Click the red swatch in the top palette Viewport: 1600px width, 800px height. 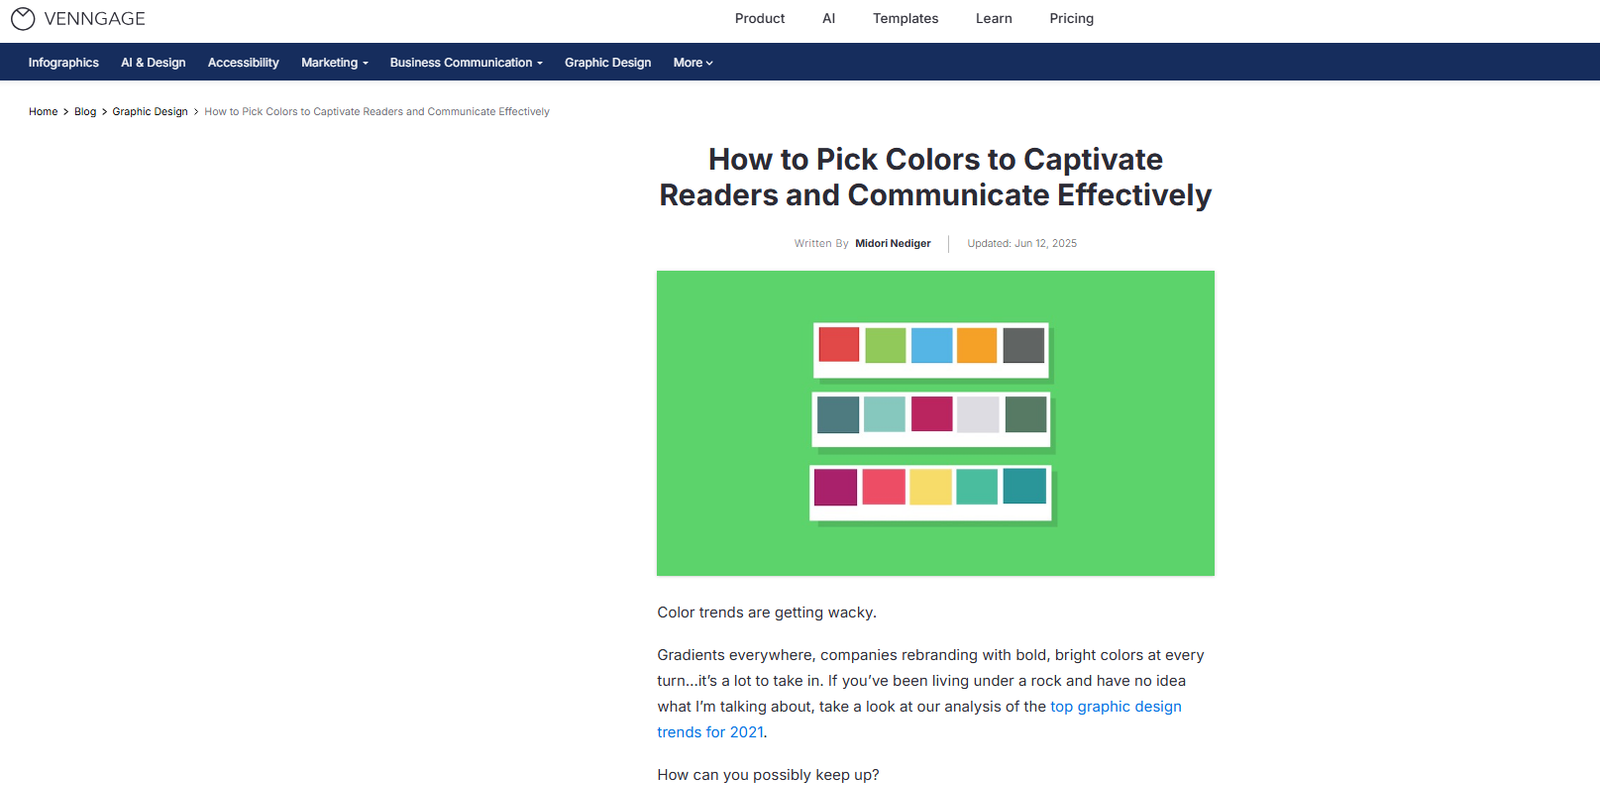pos(839,345)
